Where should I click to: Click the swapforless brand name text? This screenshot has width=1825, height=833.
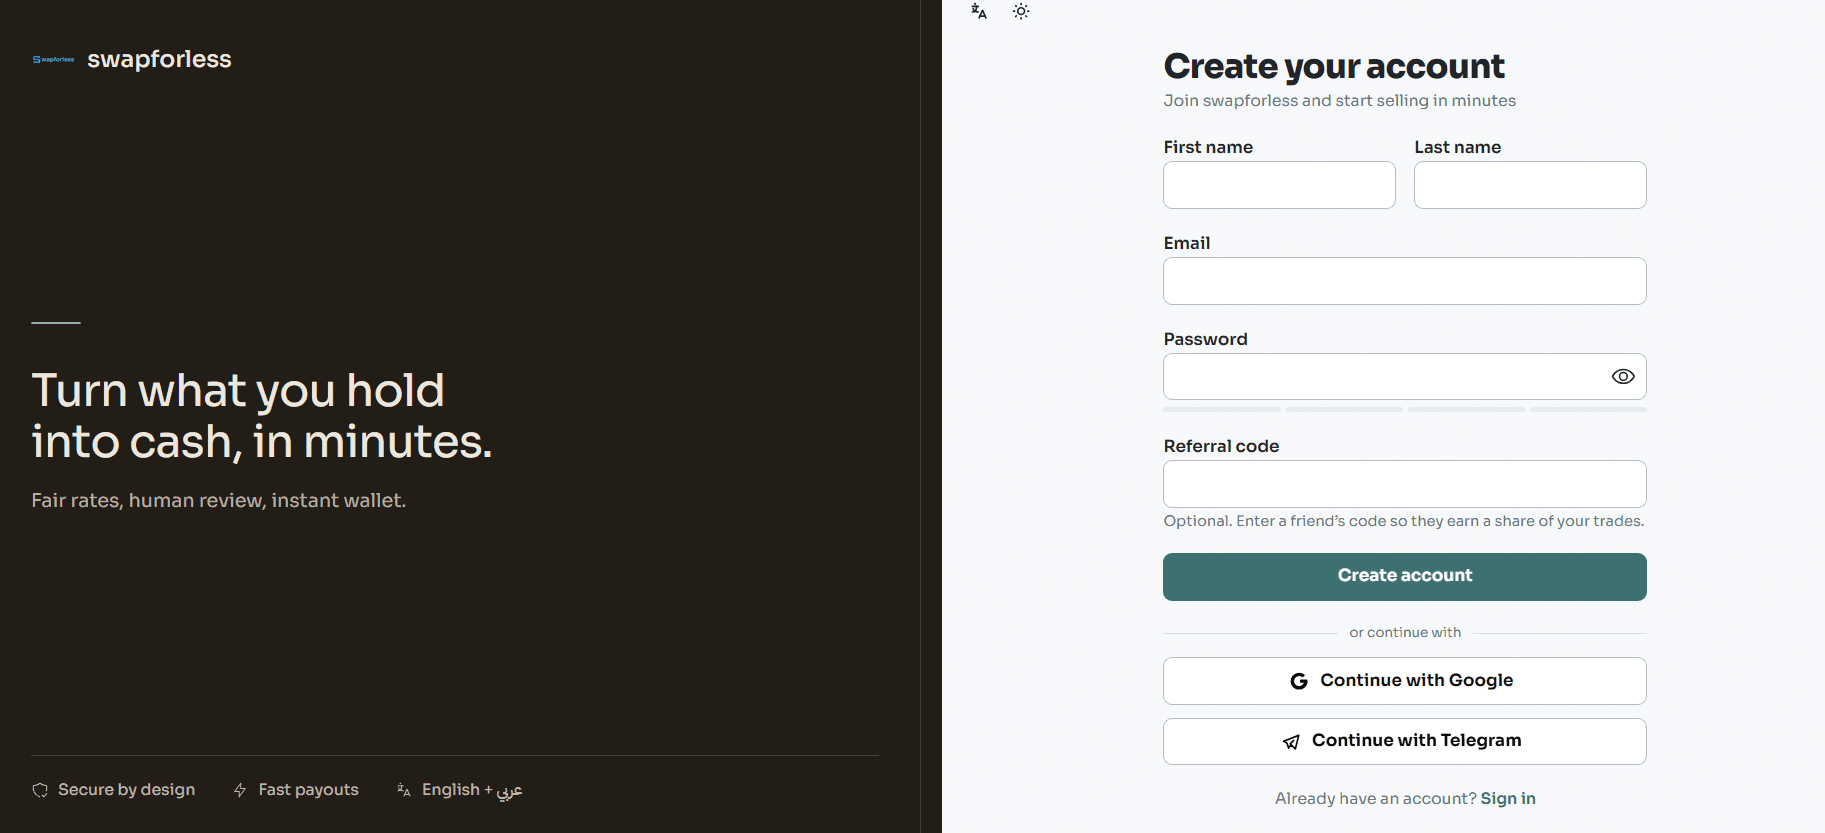coord(159,59)
